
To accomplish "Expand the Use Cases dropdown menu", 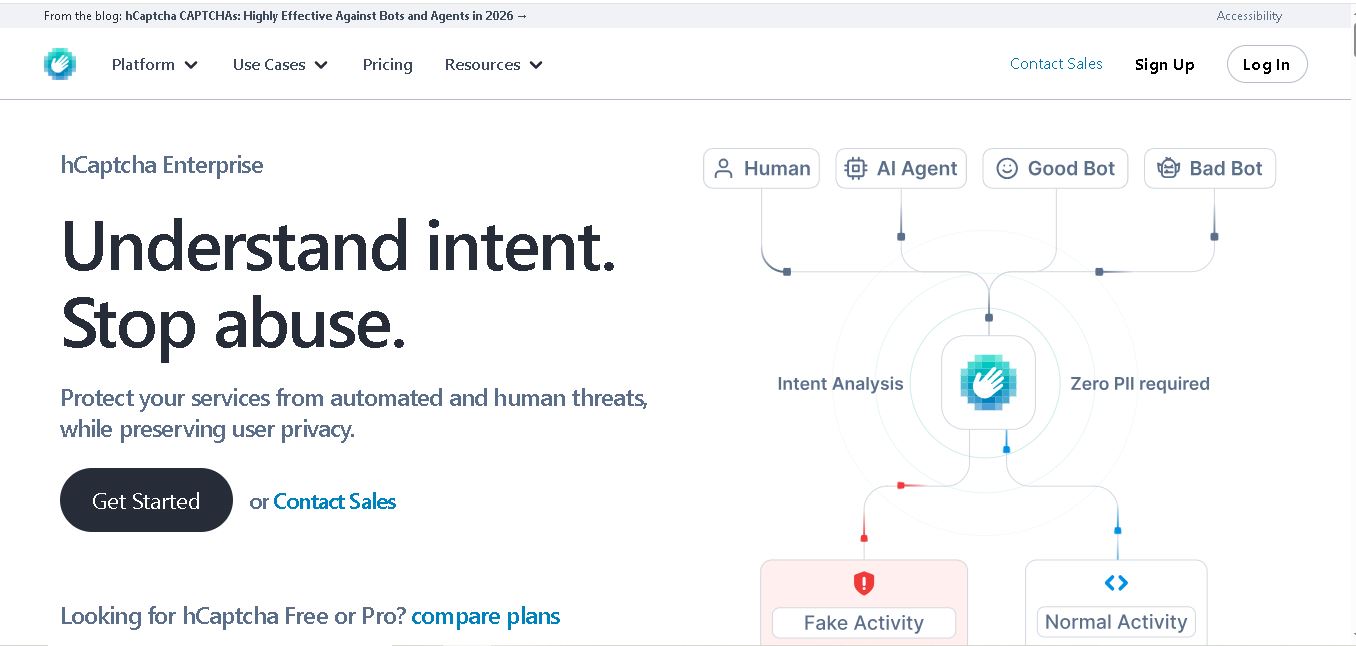I will 280,64.
